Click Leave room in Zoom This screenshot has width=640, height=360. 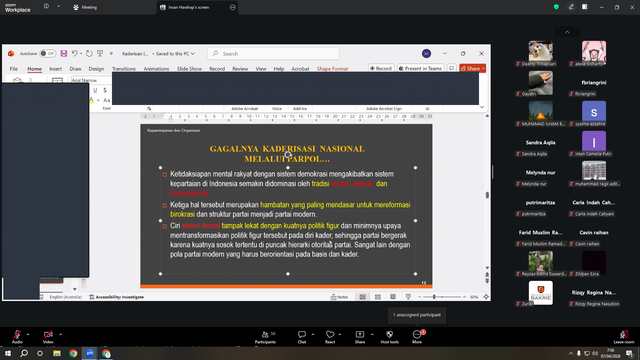coord(624,337)
